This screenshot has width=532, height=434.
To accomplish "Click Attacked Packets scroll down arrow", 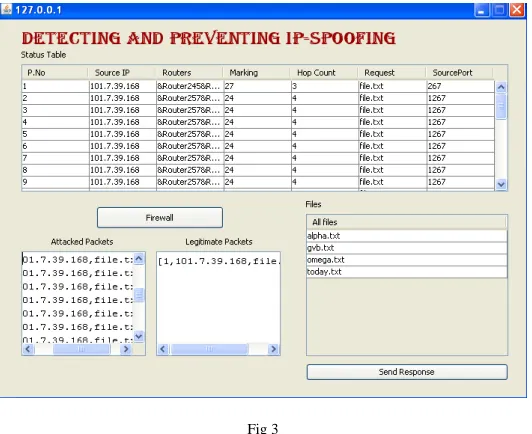I will coord(139,336).
